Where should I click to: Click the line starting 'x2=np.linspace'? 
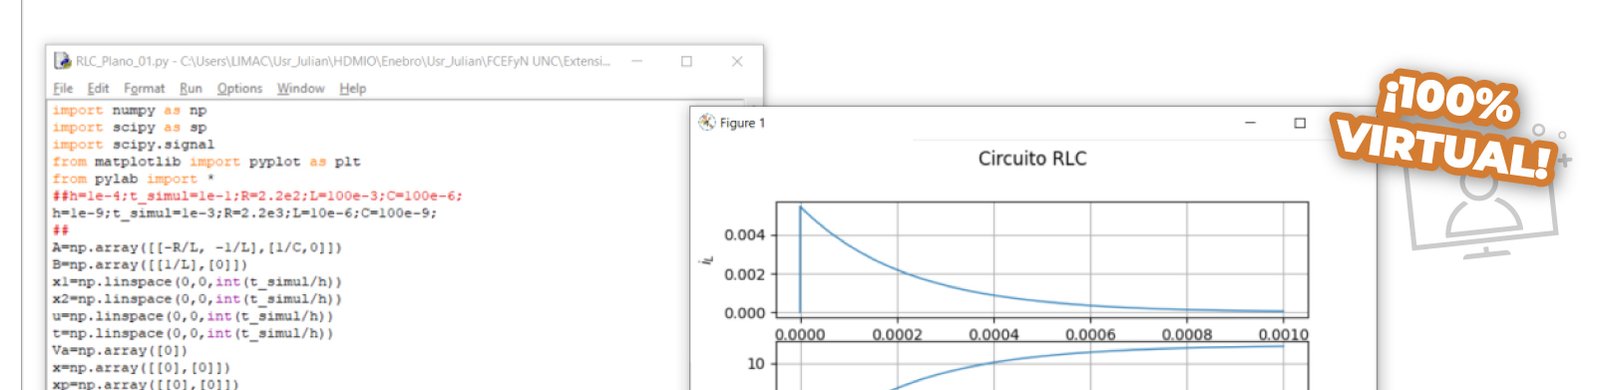197,298
